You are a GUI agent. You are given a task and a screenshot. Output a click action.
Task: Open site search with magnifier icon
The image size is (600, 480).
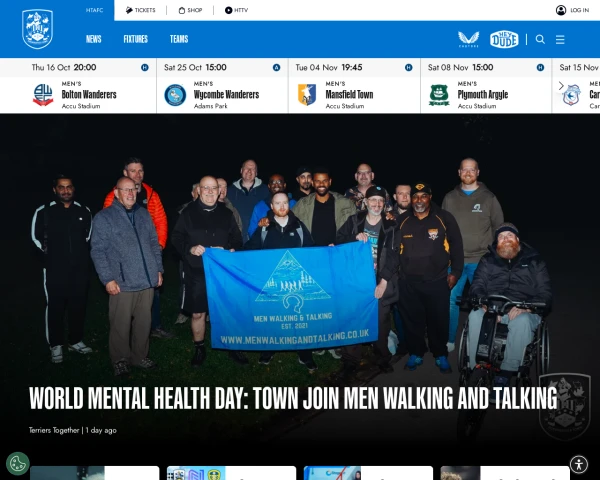[540, 39]
